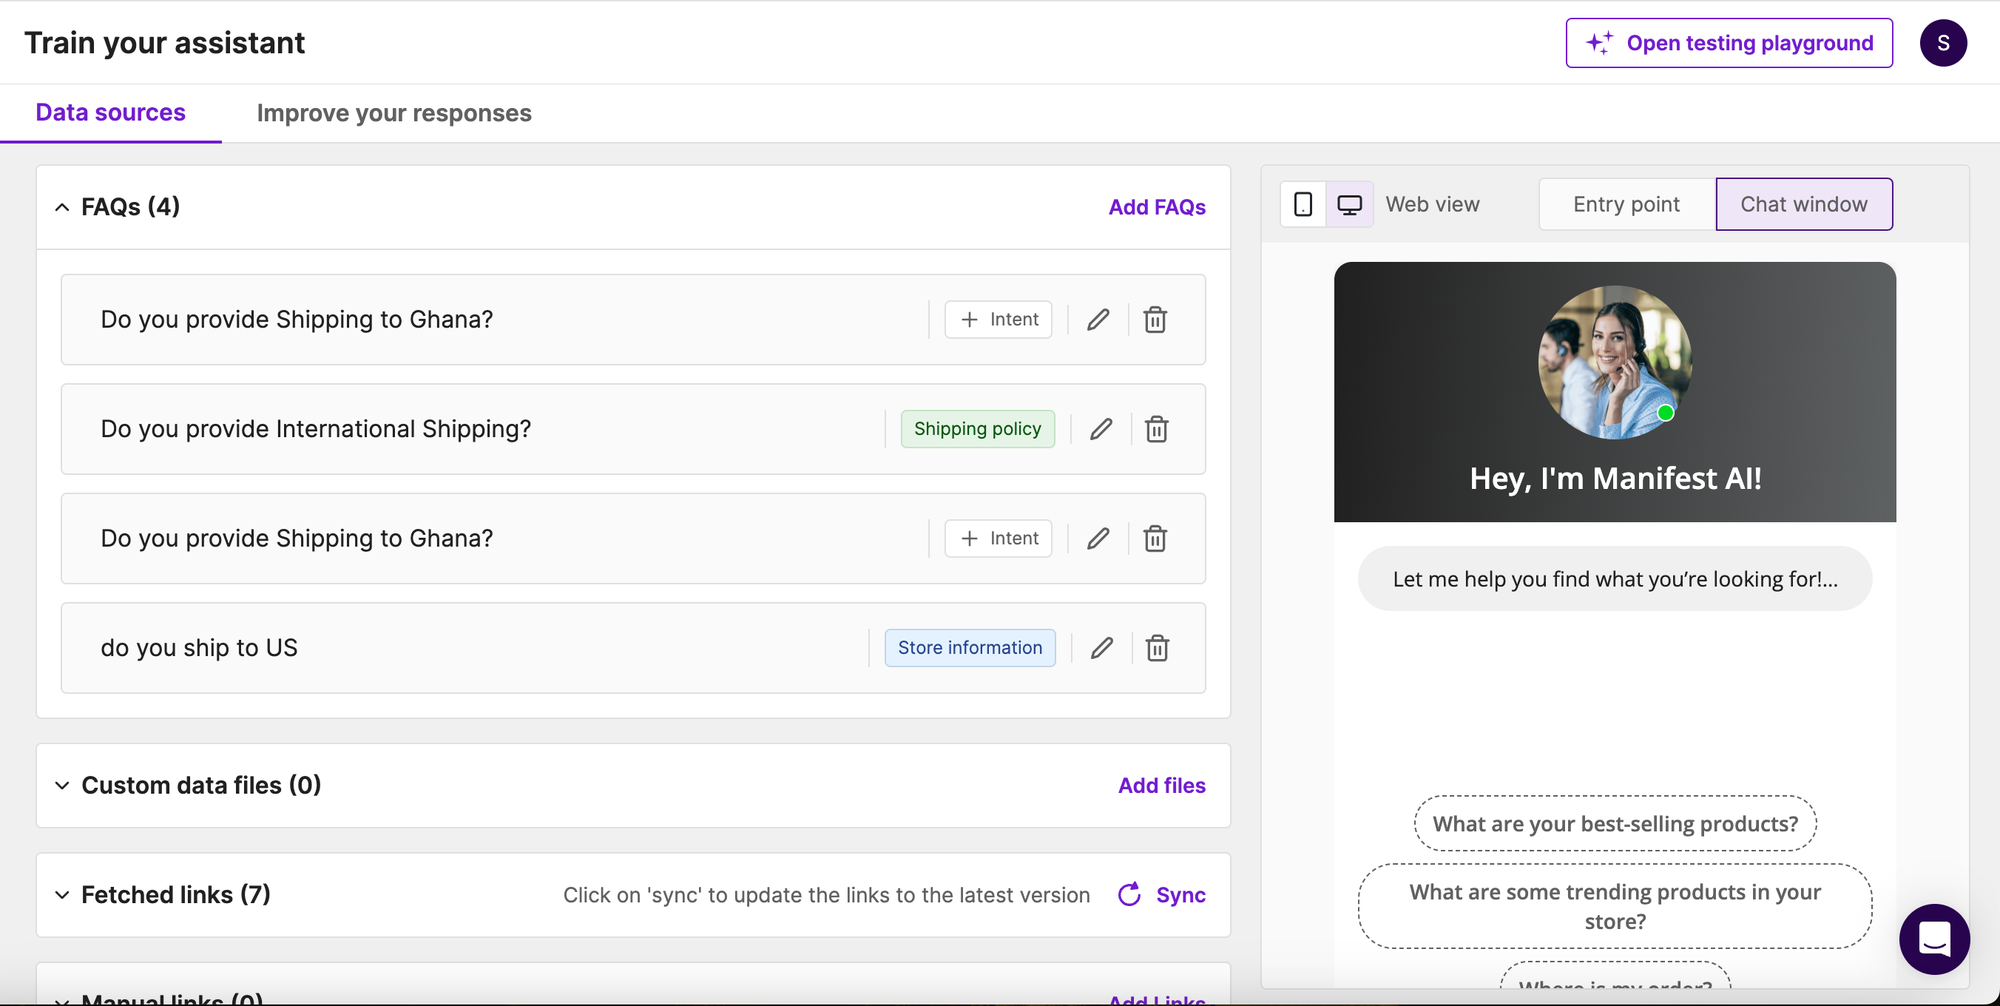Click the 'Store information' intent tag

click(970, 648)
